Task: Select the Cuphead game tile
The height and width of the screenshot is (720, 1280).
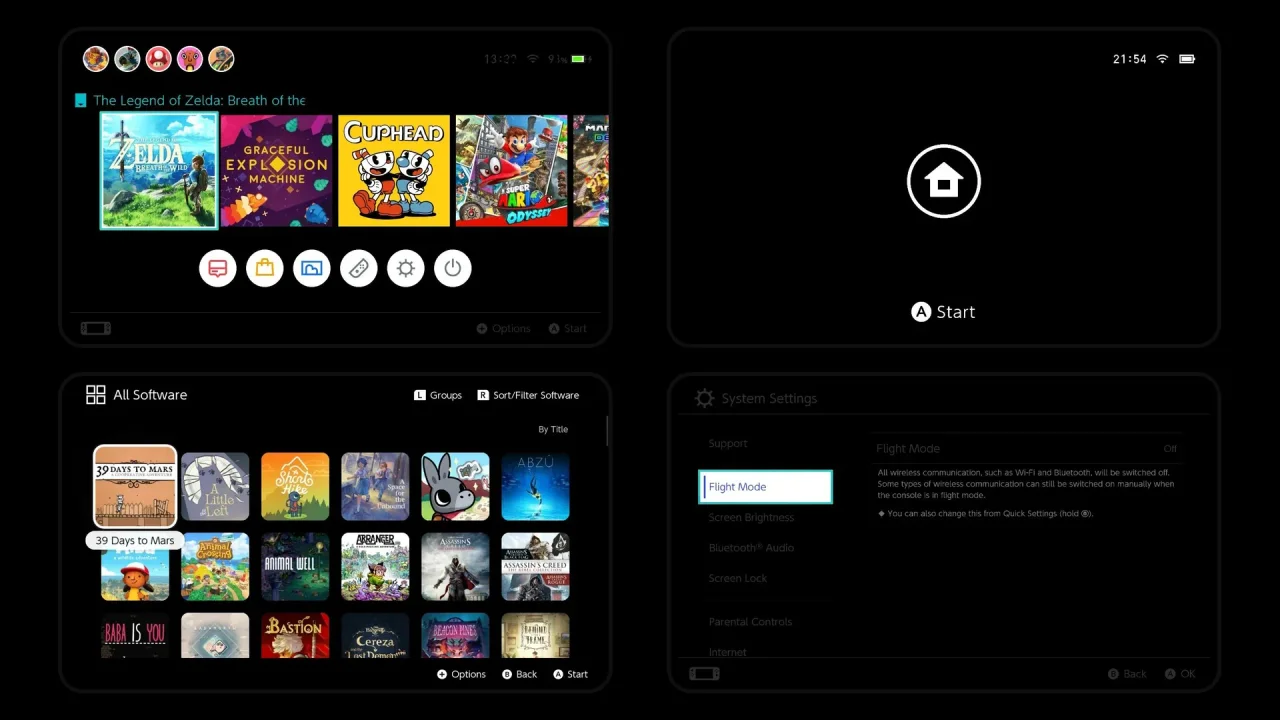Action: click(394, 171)
